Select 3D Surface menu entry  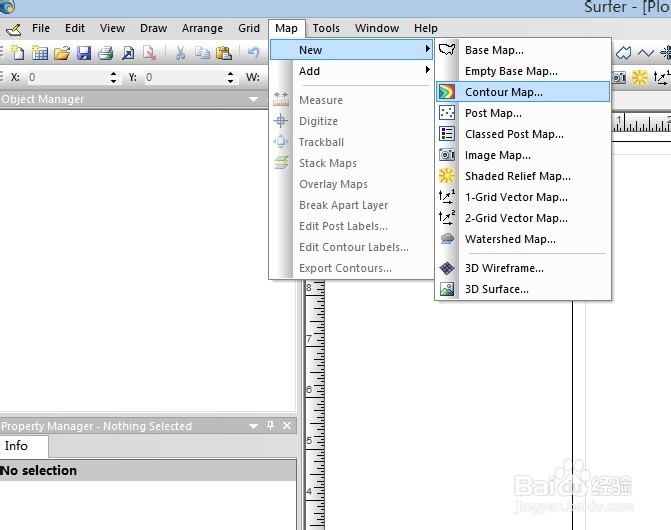pyautogui.click(x=523, y=289)
